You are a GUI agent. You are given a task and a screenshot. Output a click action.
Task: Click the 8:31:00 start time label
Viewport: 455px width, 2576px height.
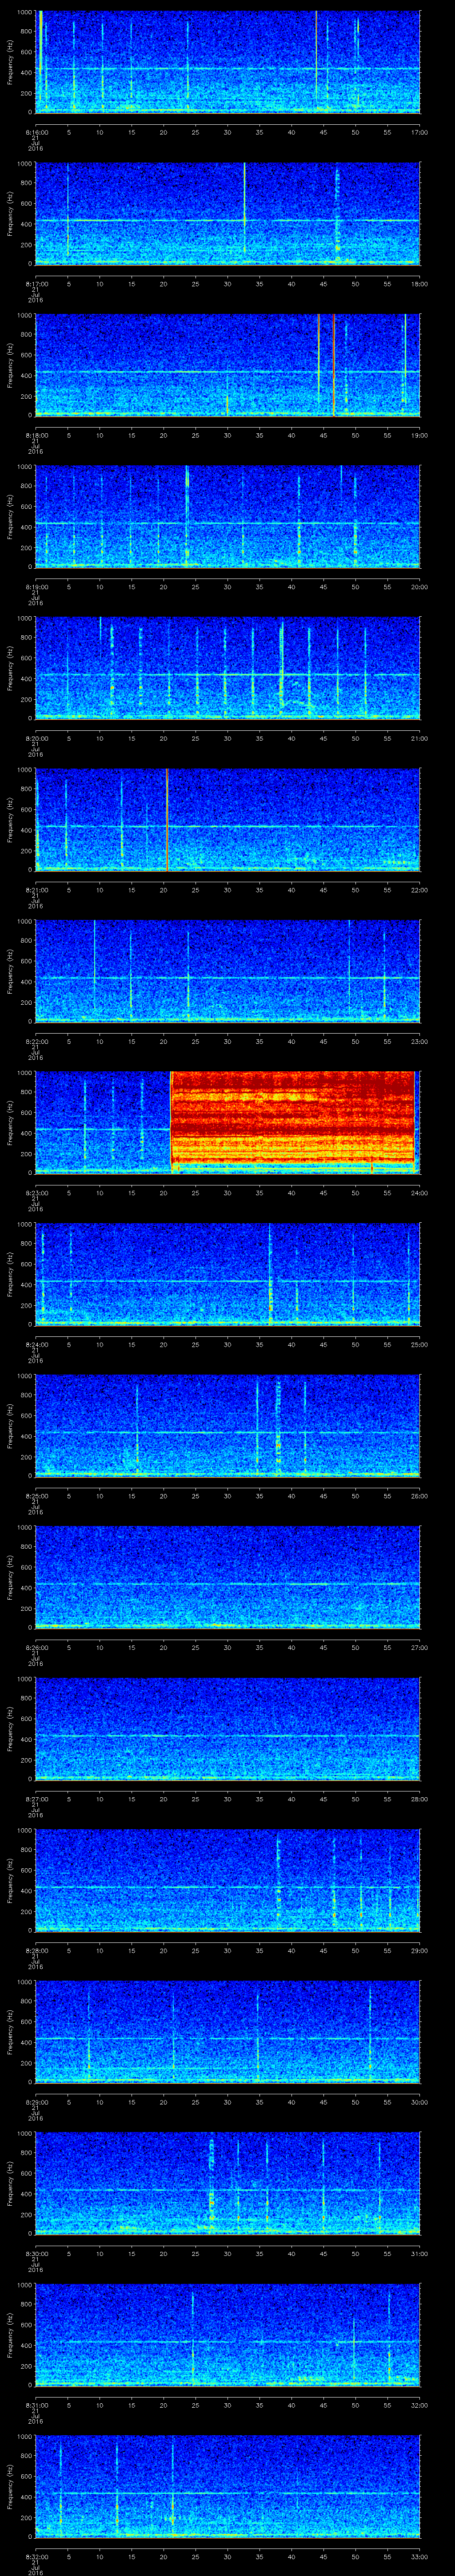click(37, 2405)
